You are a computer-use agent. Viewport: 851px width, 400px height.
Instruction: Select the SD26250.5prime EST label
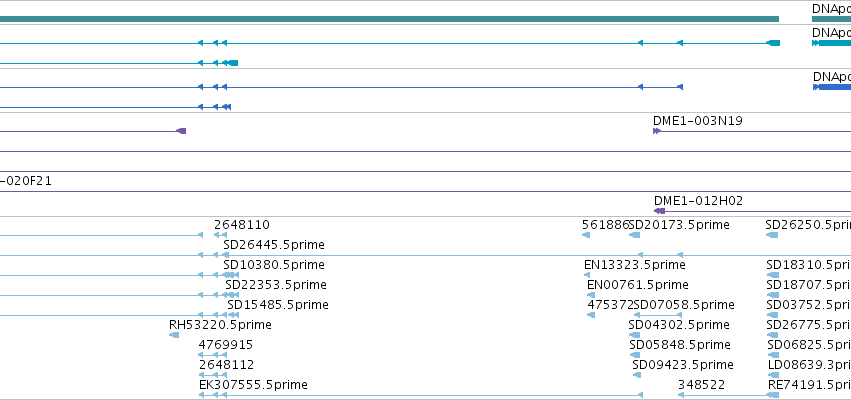coord(808,225)
